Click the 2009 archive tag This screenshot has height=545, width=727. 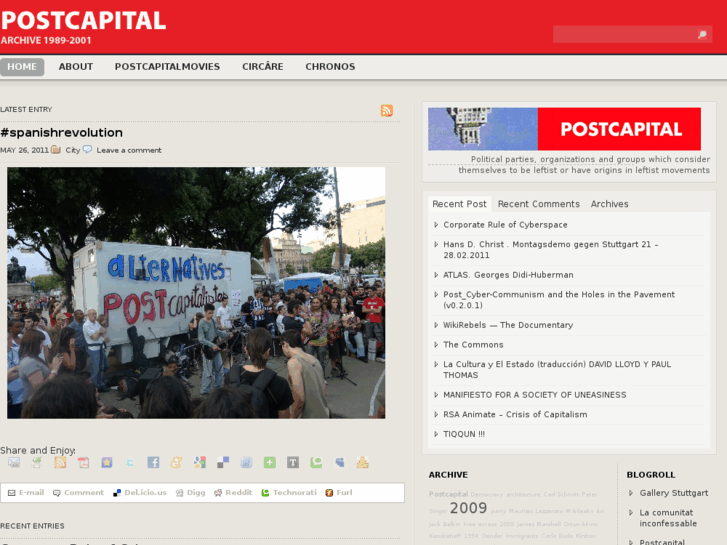click(x=468, y=508)
